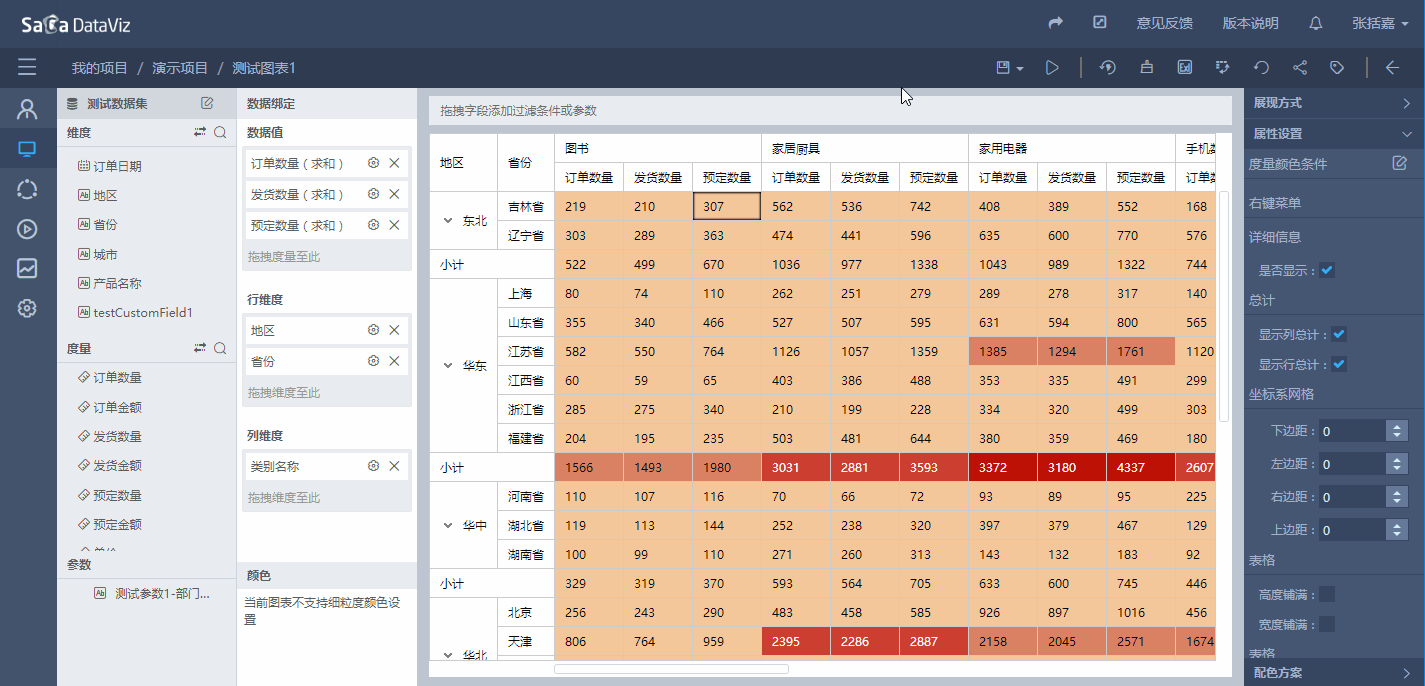Click the 左边距 input field
The width and height of the screenshot is (1425, 686).
(1353, 464)
